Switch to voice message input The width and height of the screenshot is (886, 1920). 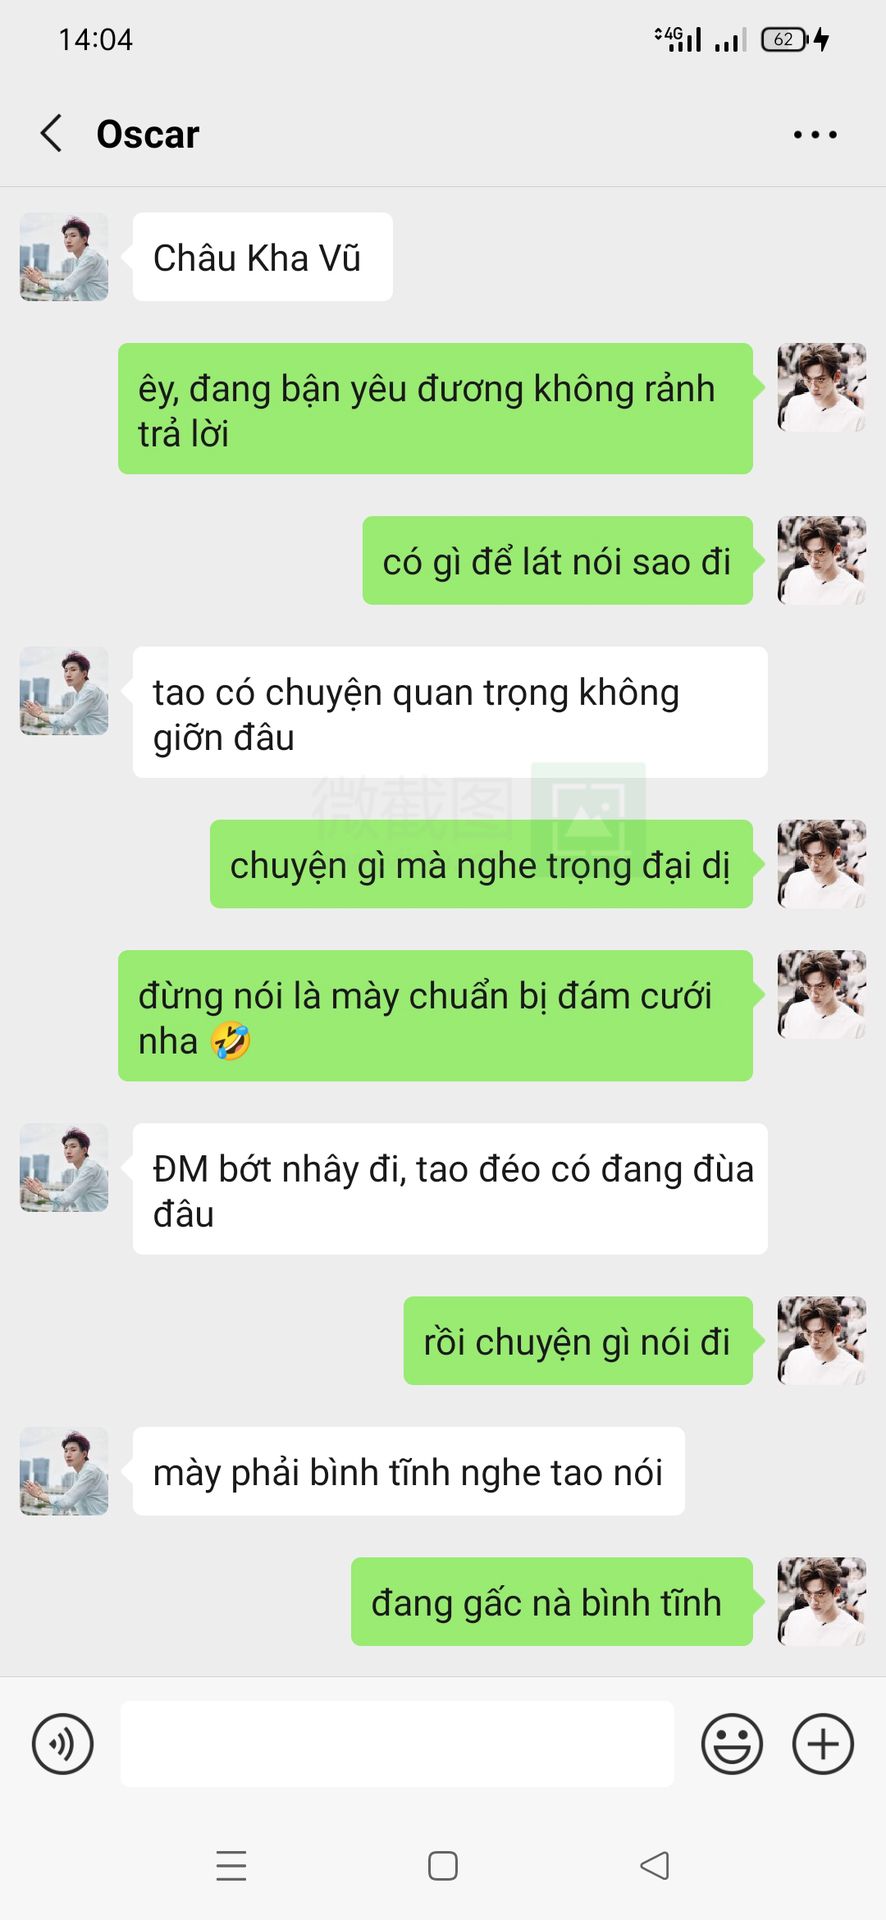click(62, 1744)
